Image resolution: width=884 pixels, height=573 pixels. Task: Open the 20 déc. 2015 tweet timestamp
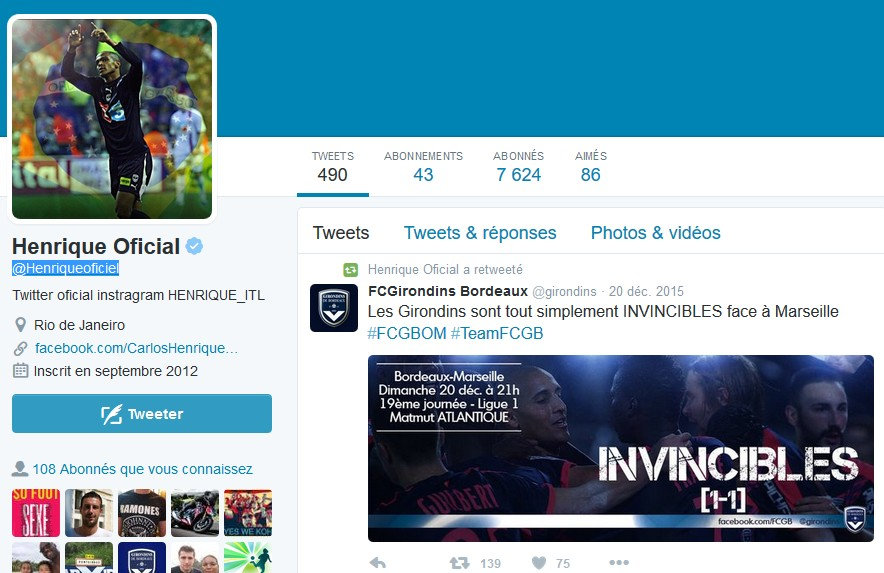point(646,291)
